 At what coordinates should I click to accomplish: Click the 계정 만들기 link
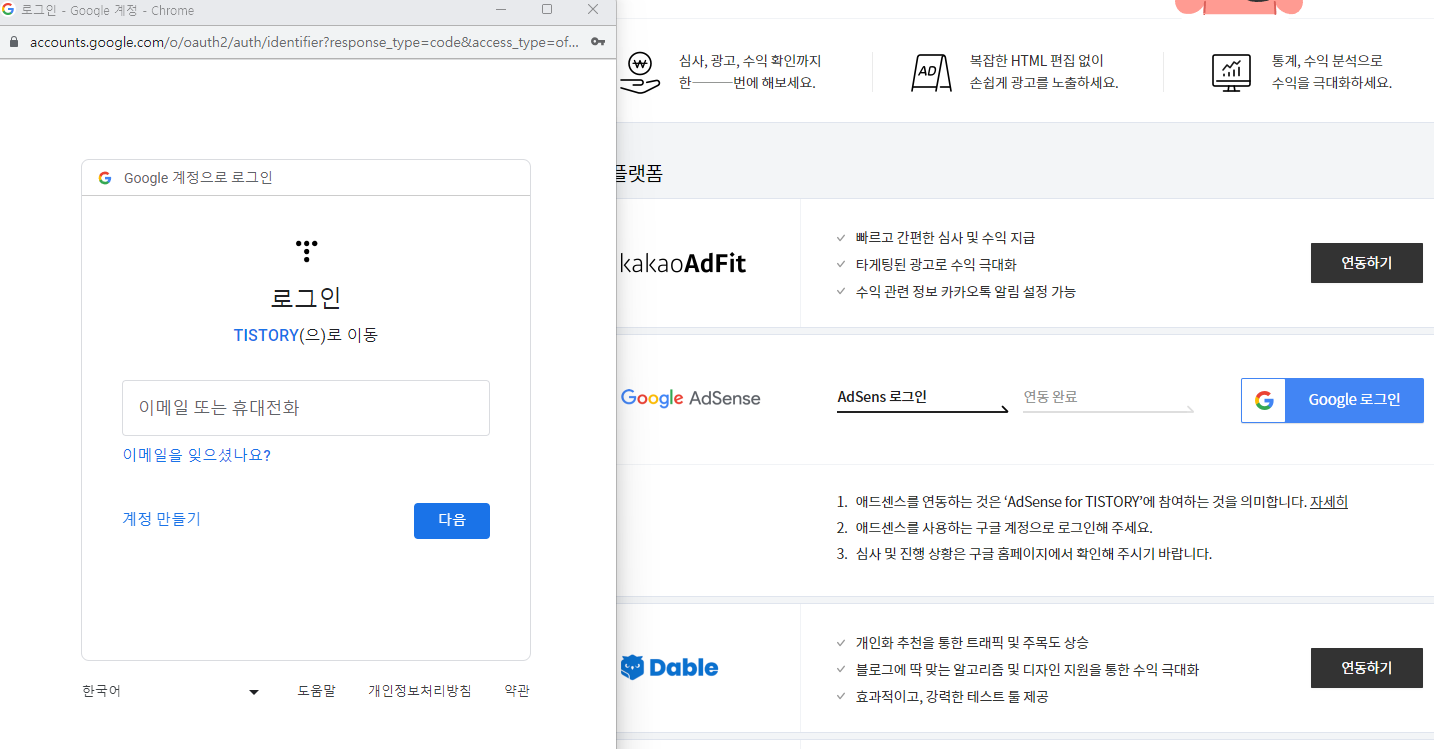point(161,519)
